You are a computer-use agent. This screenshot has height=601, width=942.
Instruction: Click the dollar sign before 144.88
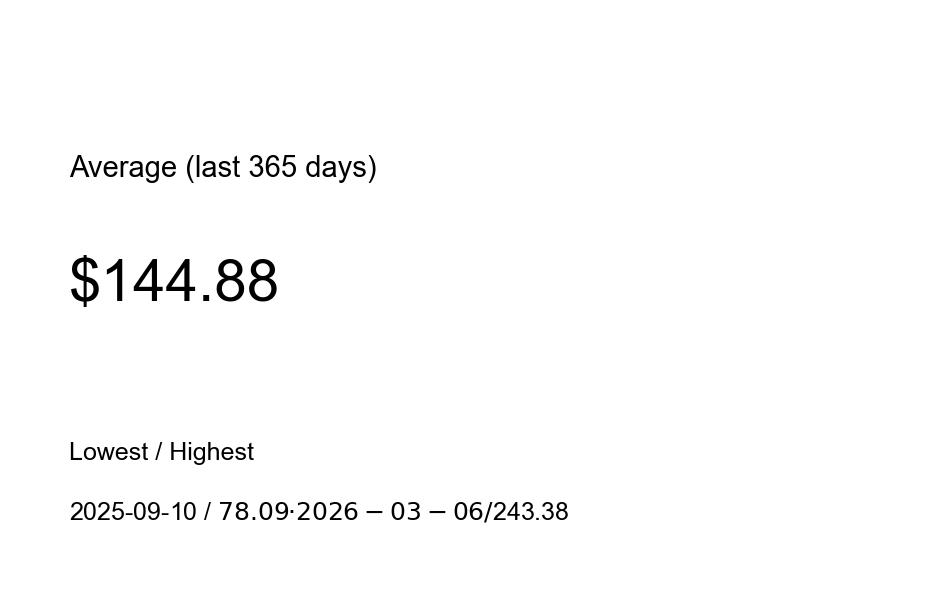pyautogui.click(x=84, y=280)
